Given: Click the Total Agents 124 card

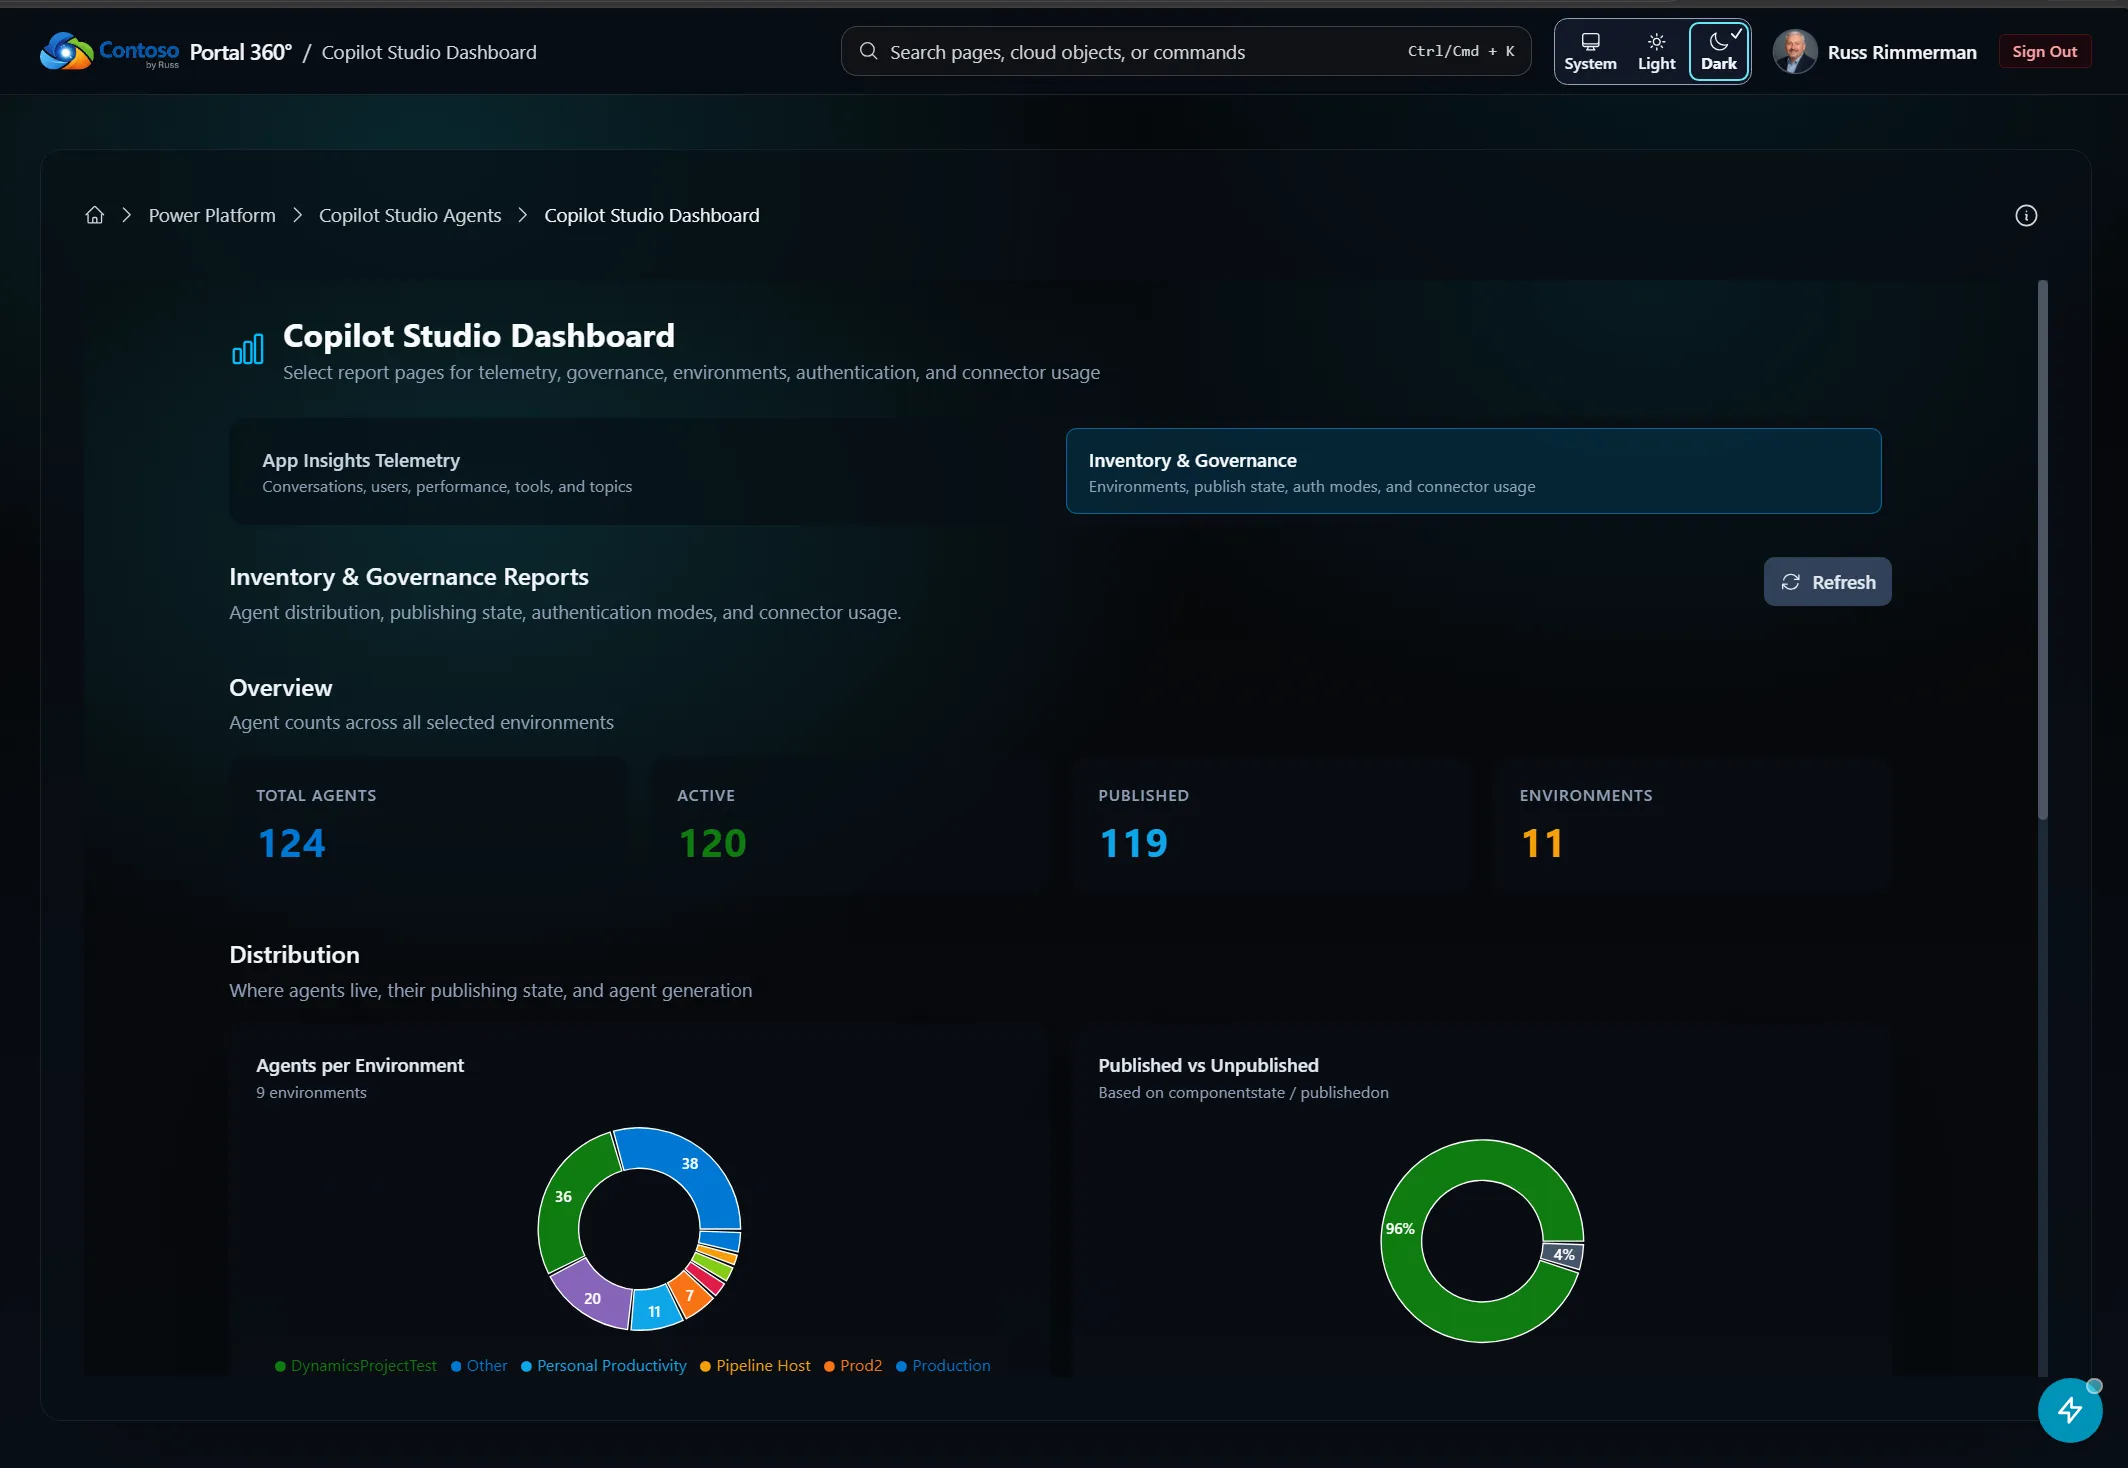Looking at the screenshot, I should 428,825.
